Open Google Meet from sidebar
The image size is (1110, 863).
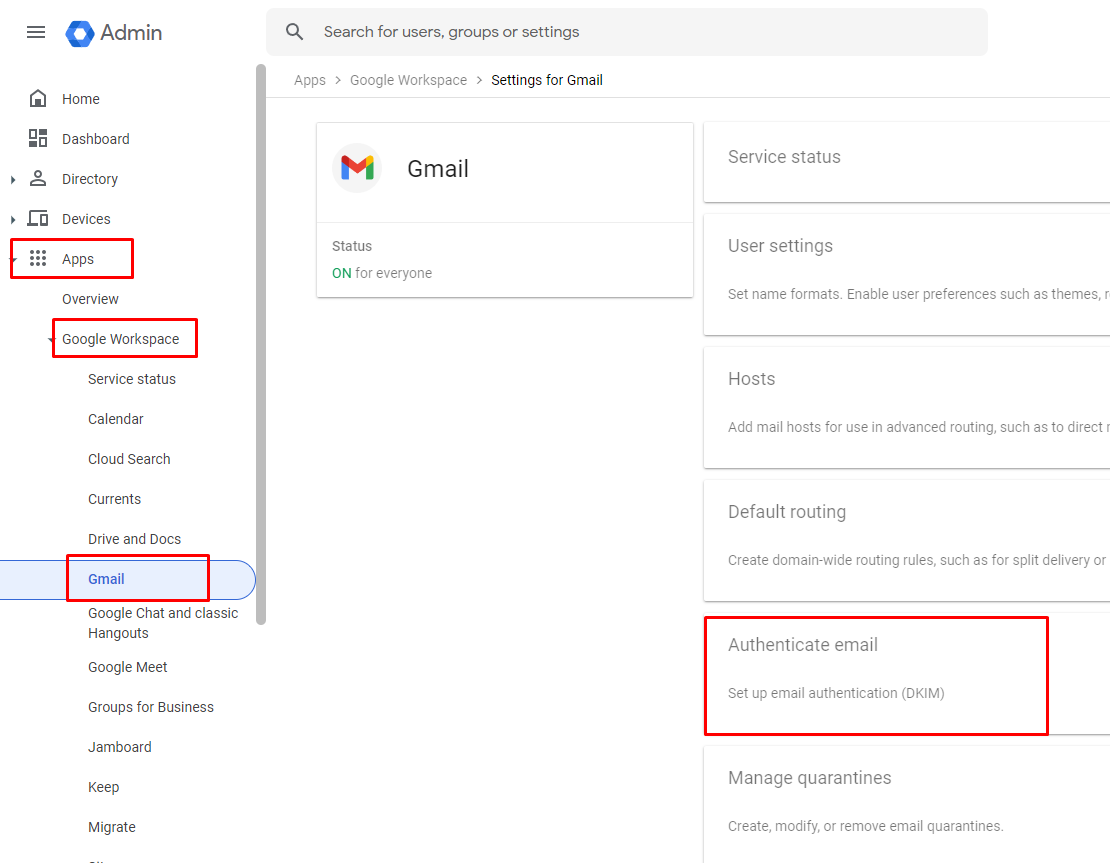127,667
